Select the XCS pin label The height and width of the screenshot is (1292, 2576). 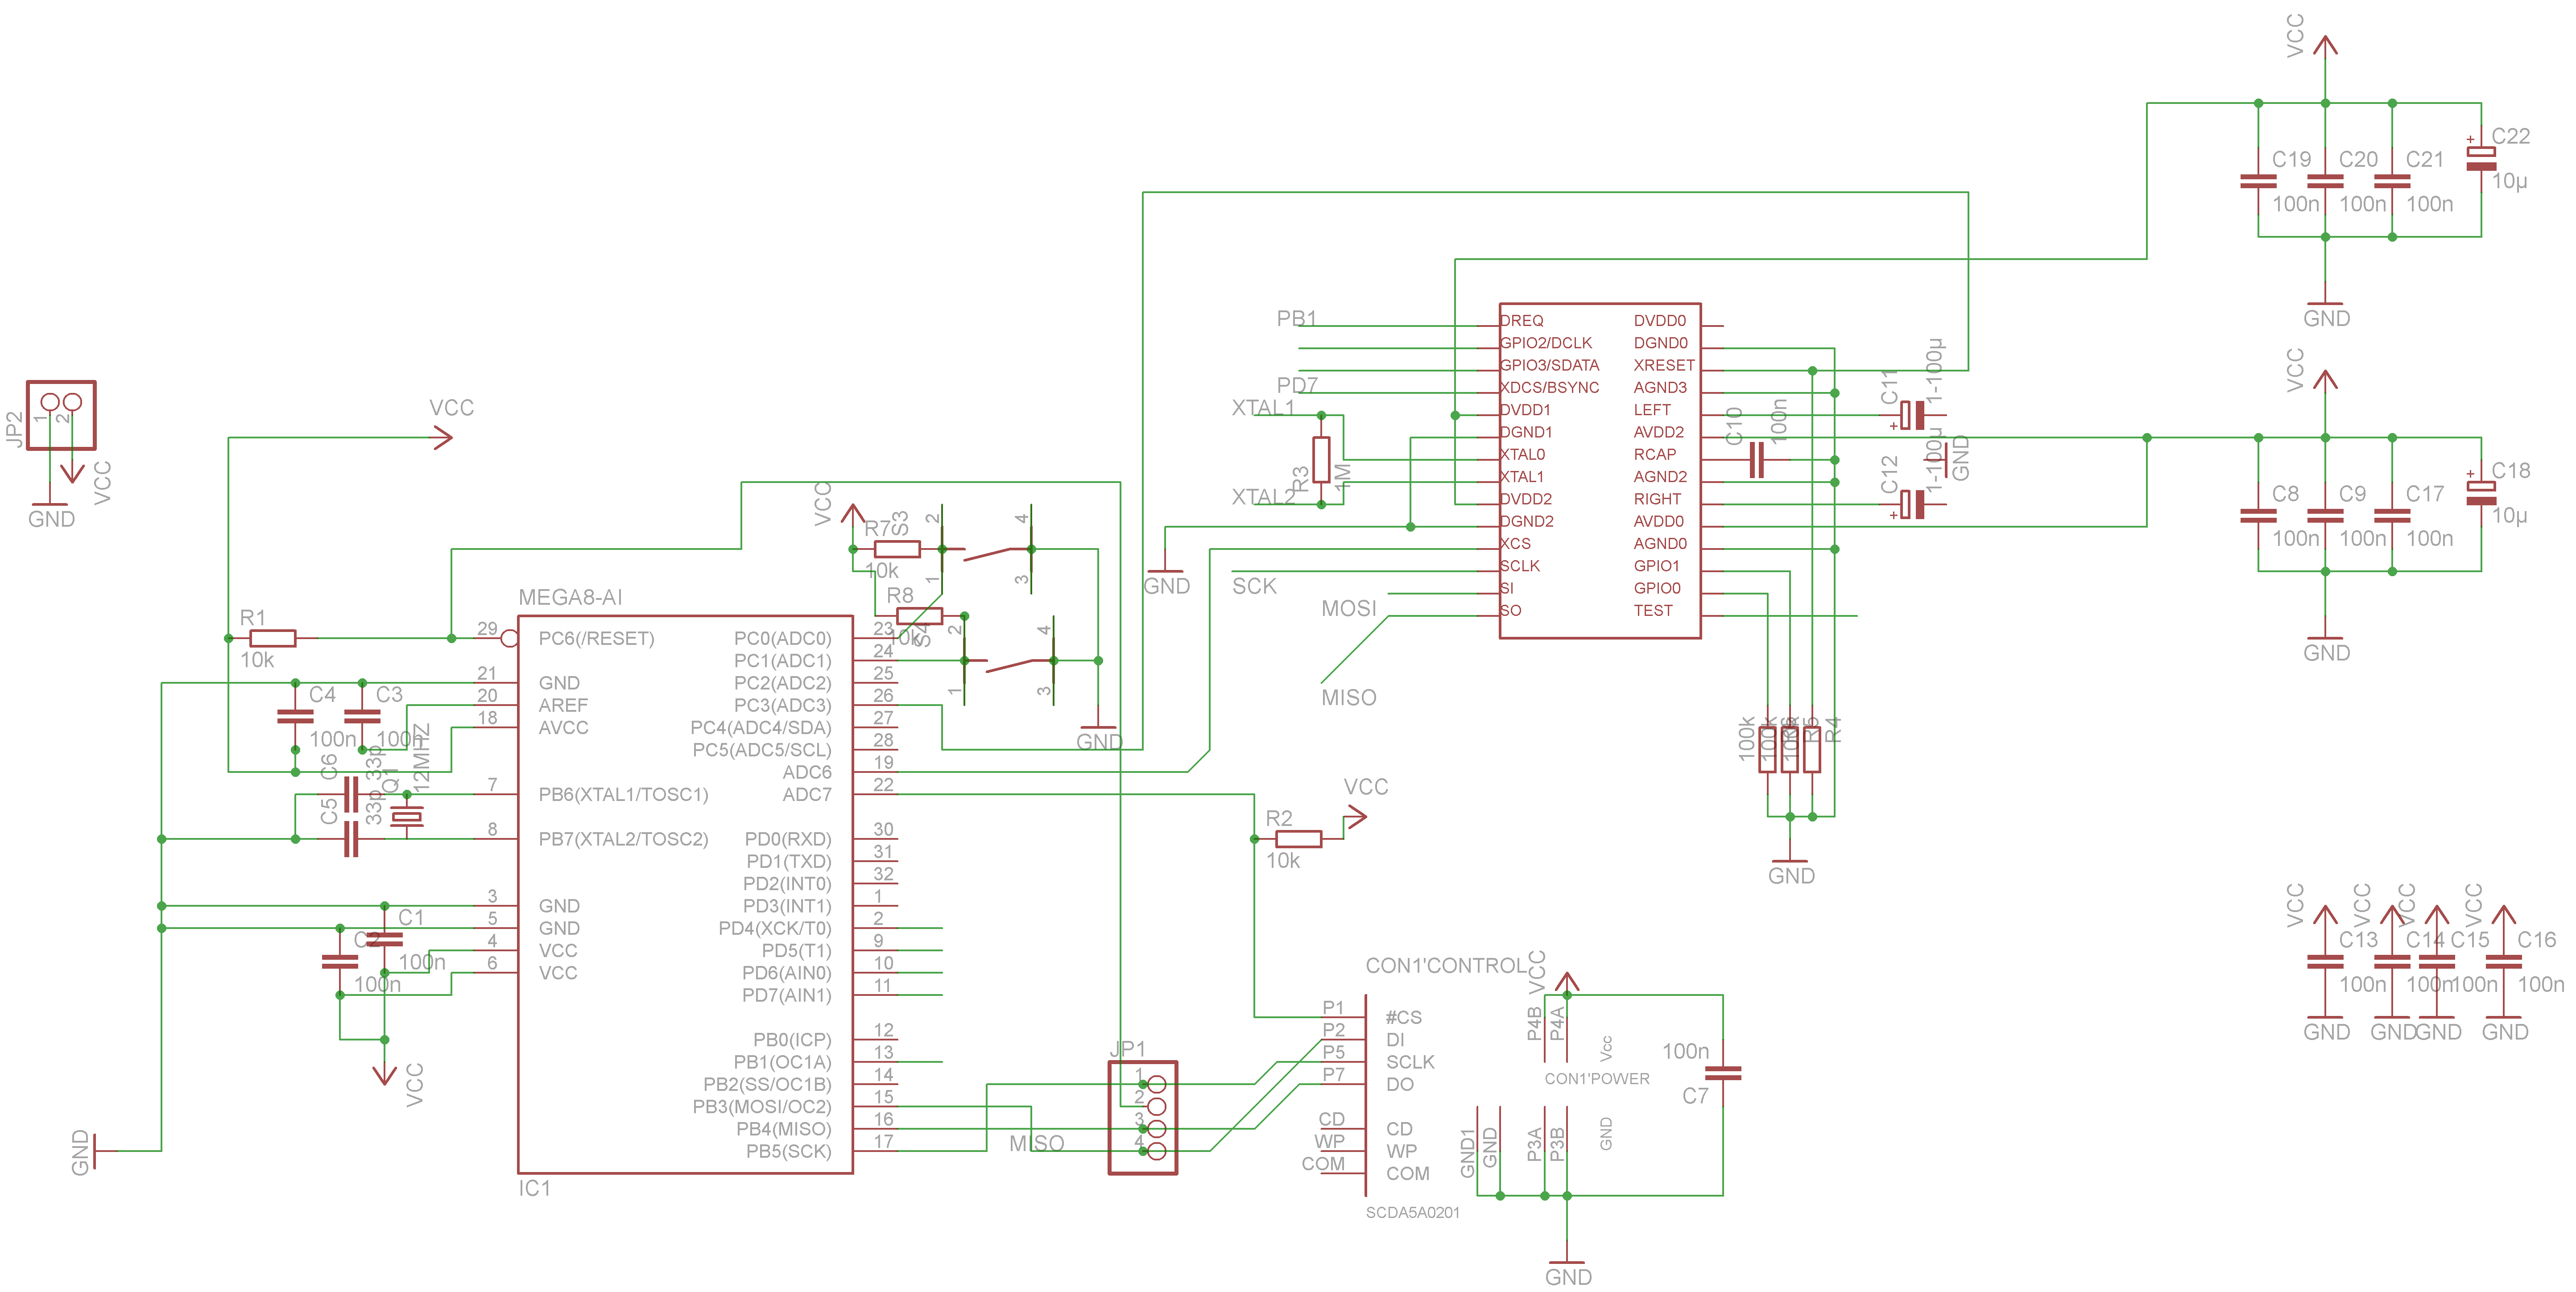[1515, 543]
